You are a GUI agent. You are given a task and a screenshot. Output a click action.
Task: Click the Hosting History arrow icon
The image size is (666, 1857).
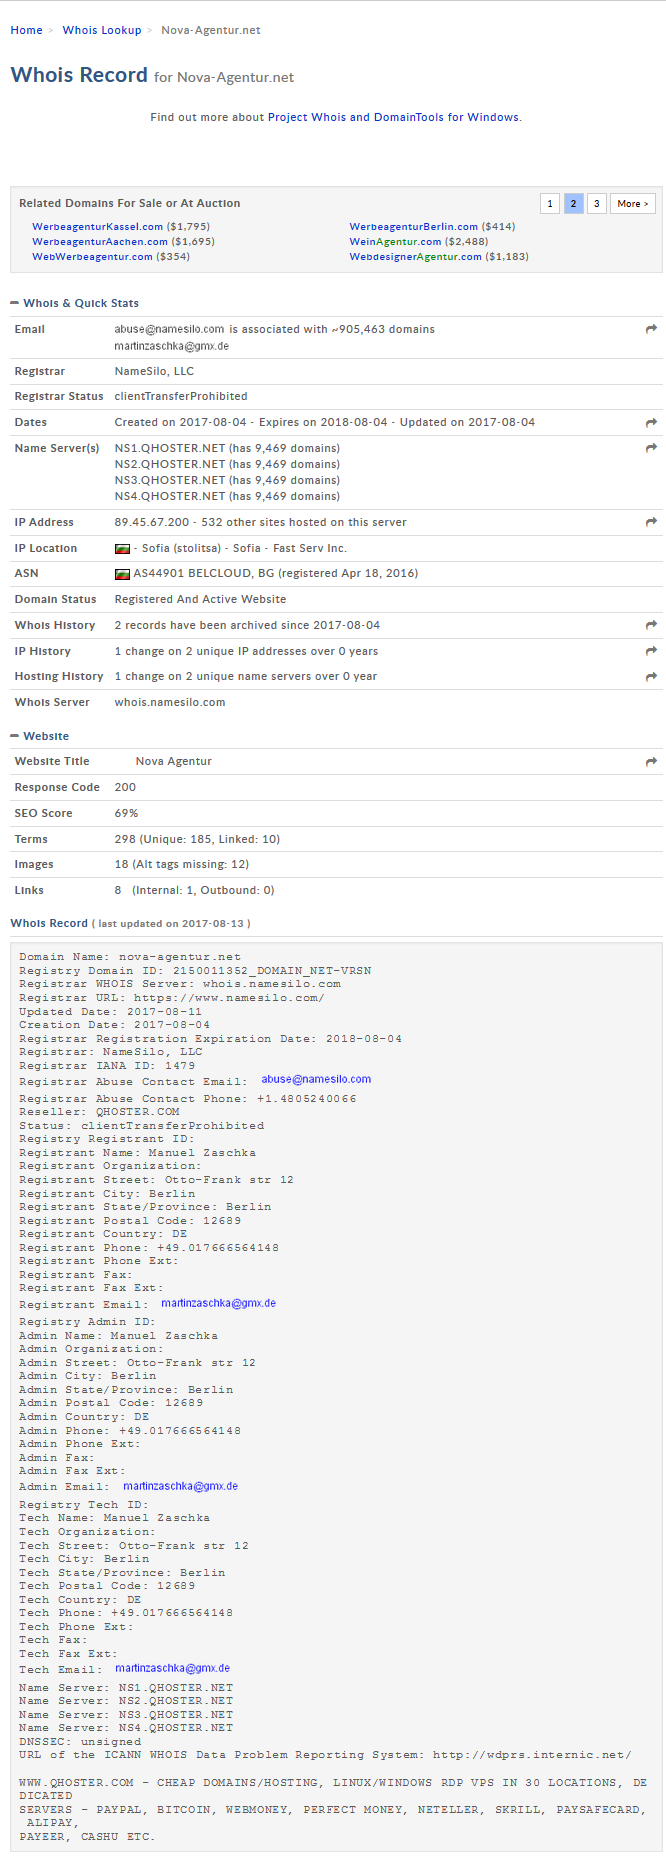651,677
